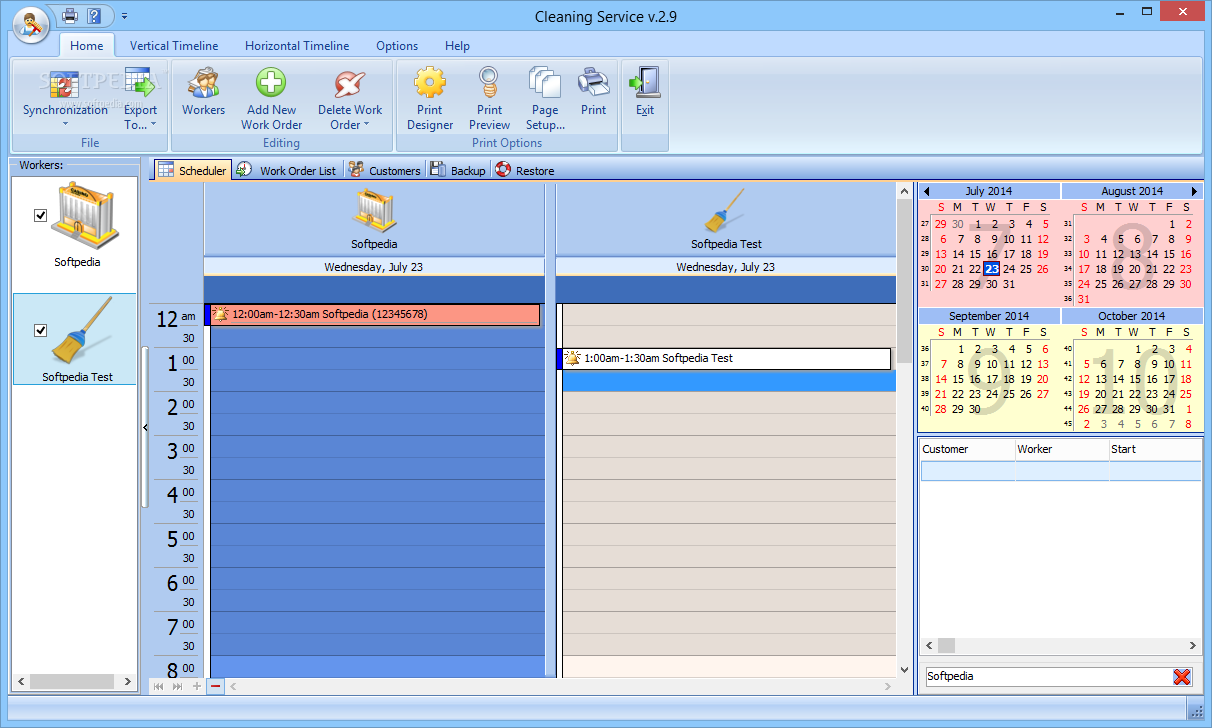Launch the Print Designer gear icon
The height and width of the screenshot is (728, 1212).
430,84
